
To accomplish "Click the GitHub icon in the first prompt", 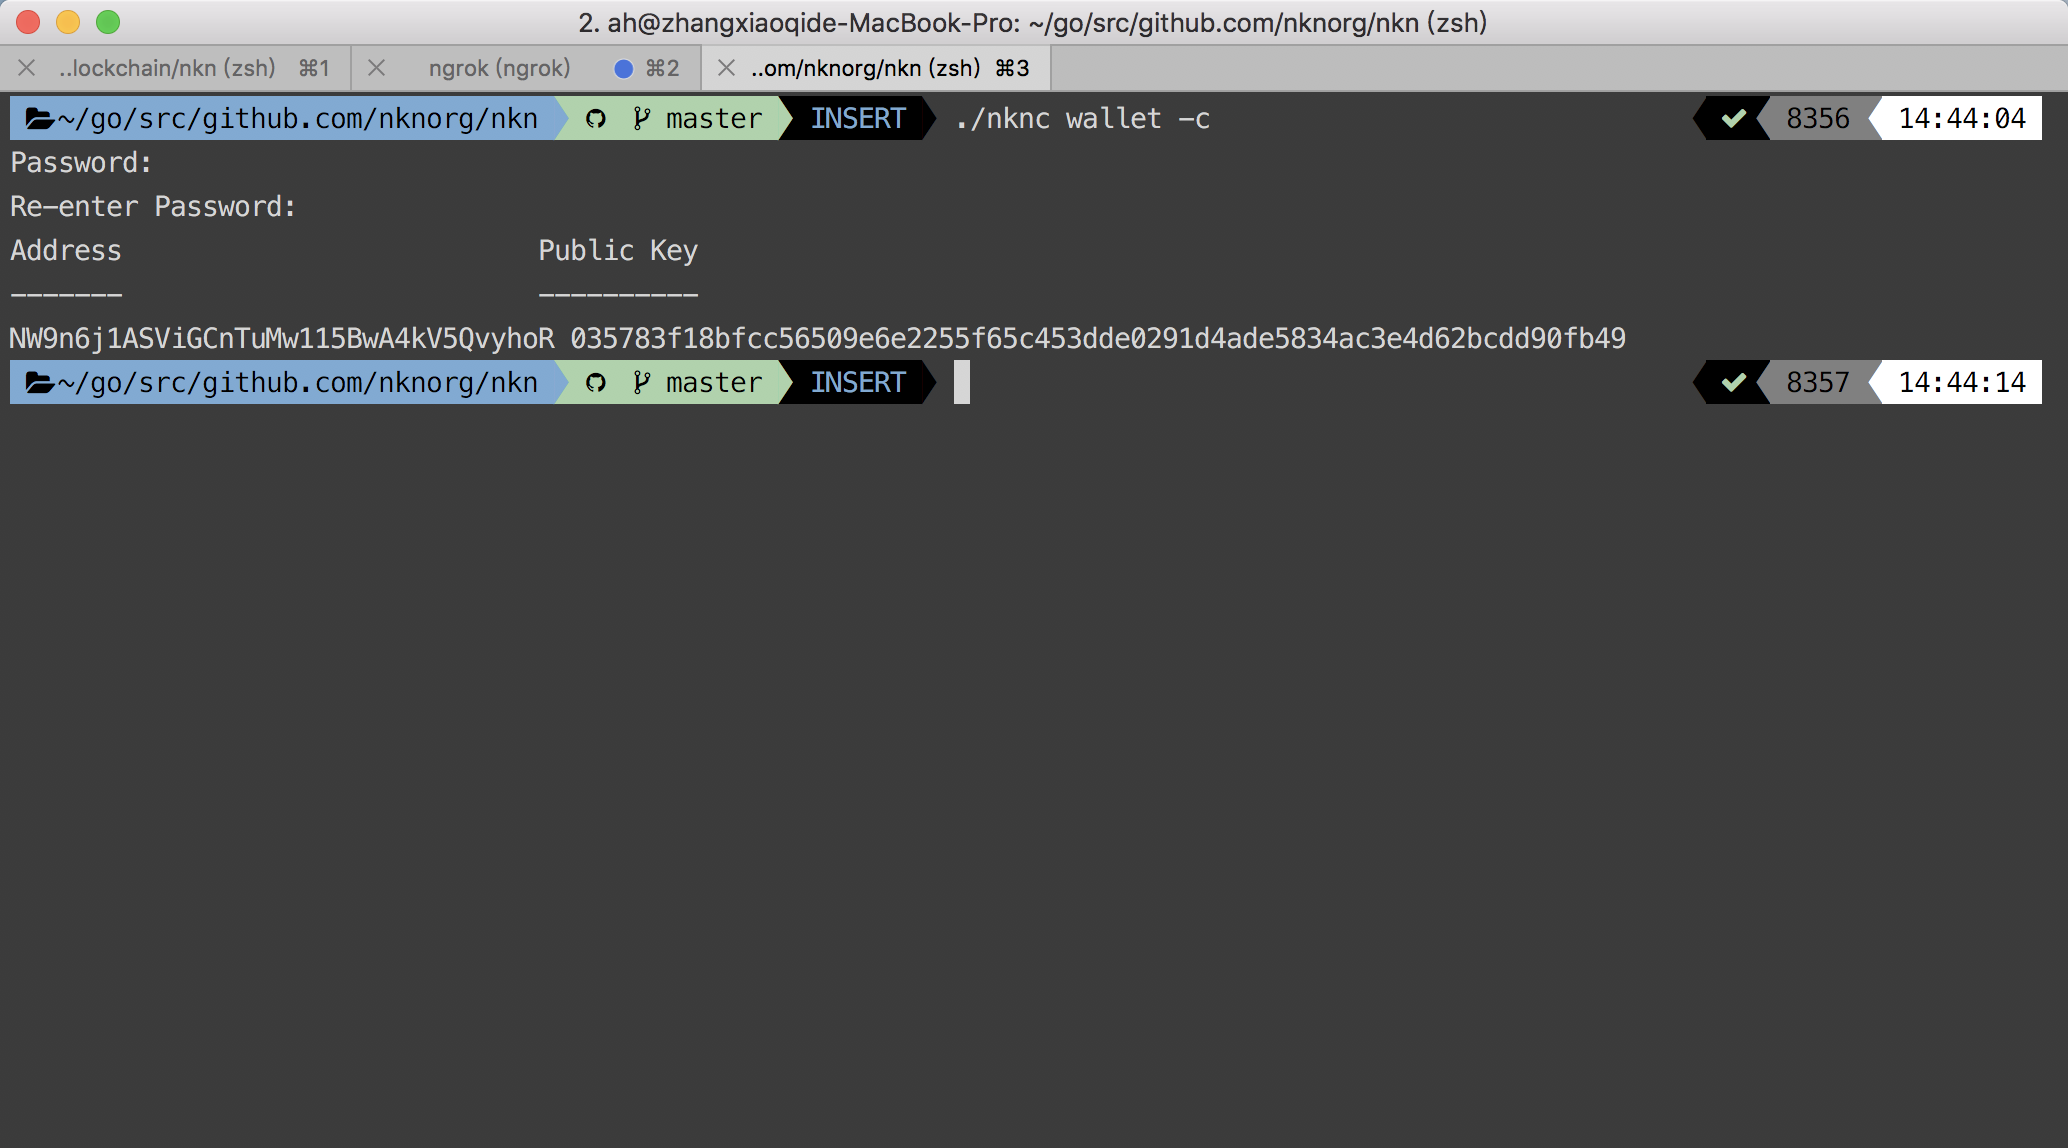I will [x=596, y=119].
